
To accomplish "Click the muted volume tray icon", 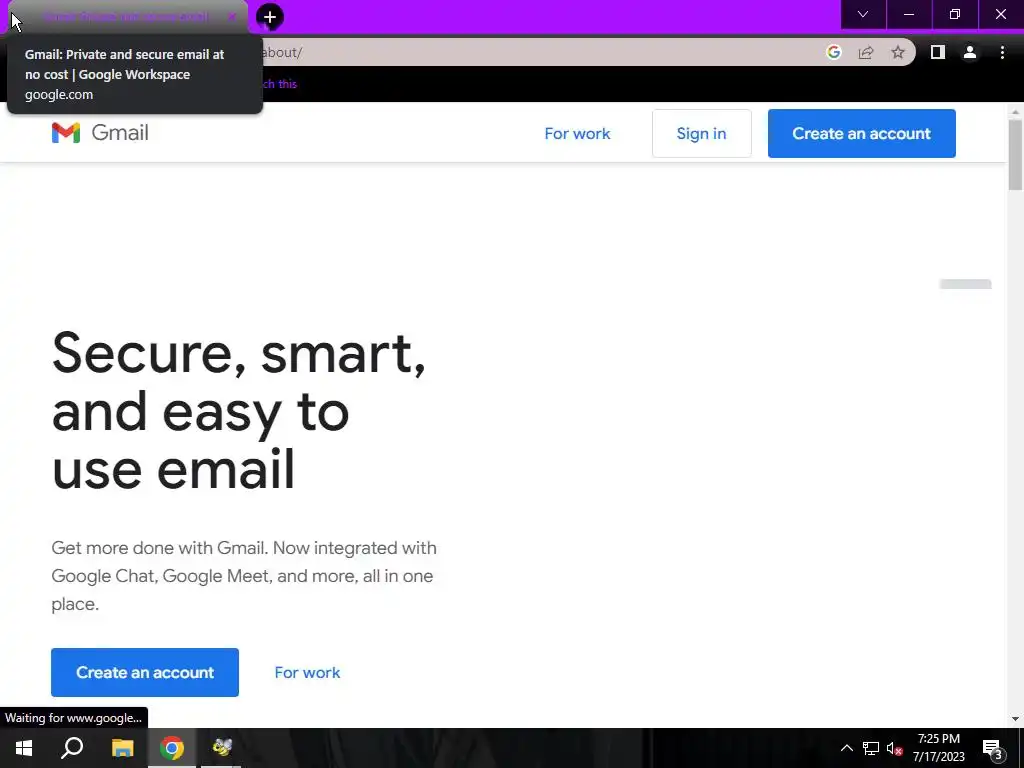I will coord(894,748).
